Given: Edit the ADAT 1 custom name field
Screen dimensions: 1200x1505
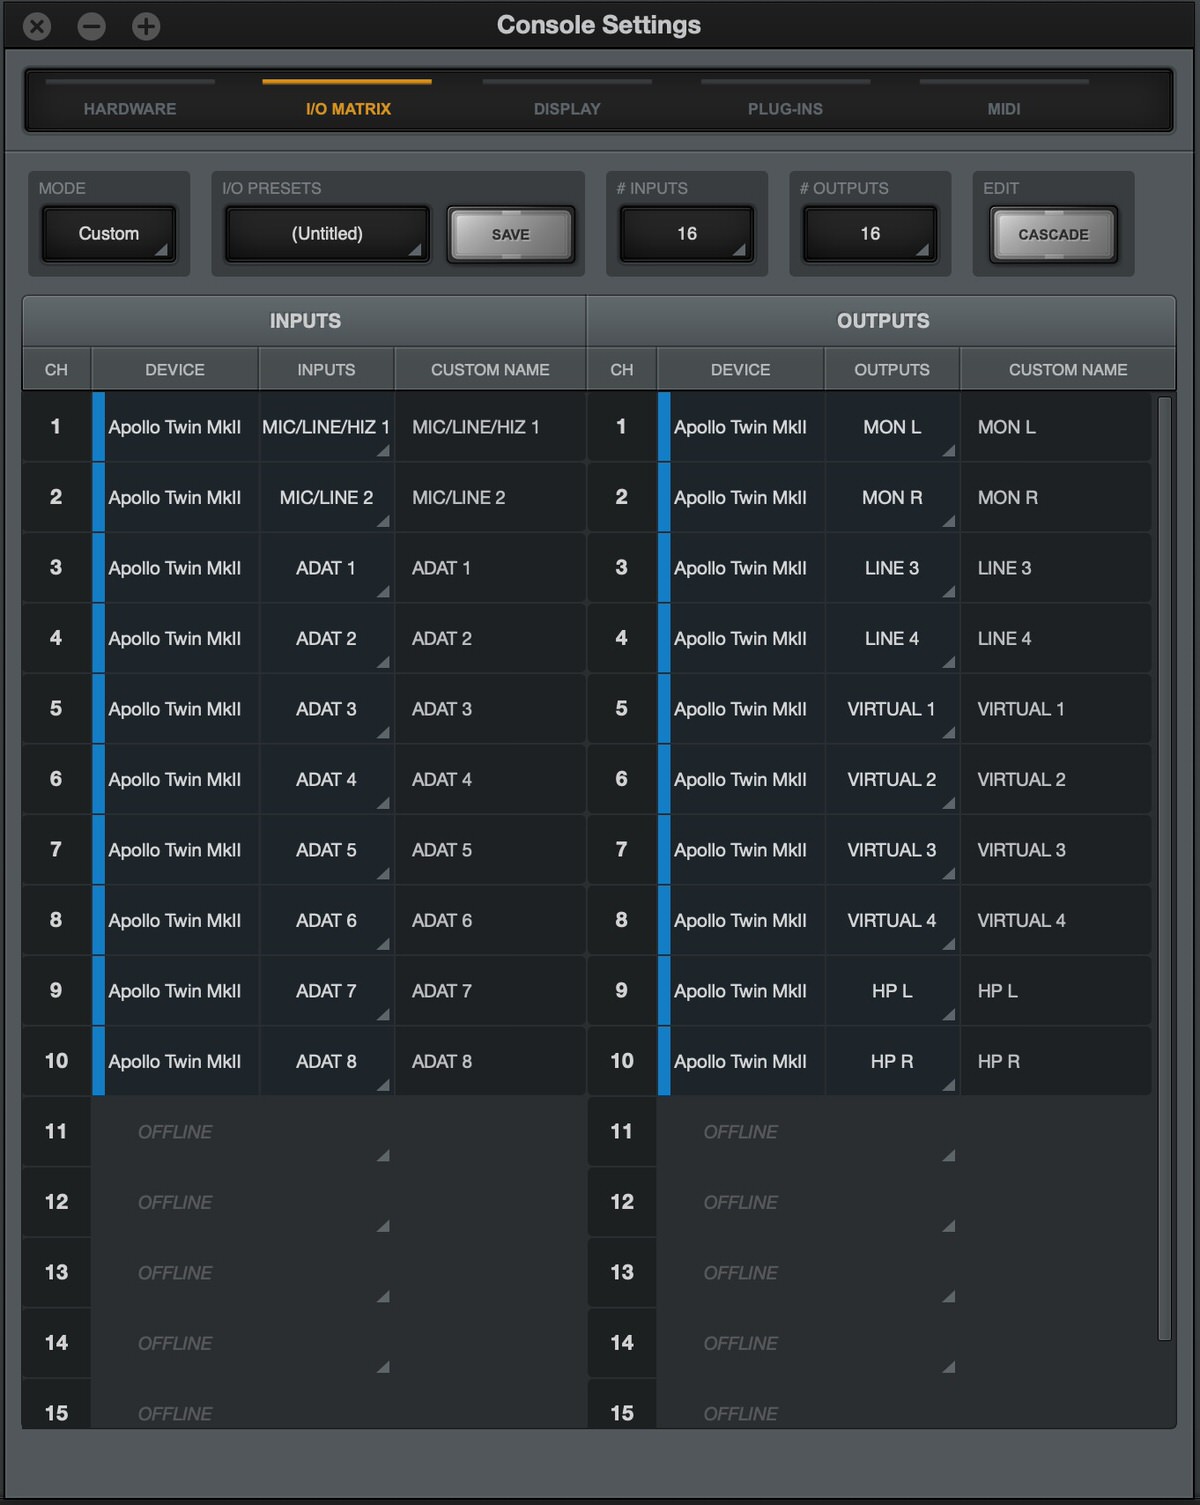Looking at the screenshot, I should tap(490, 568).
